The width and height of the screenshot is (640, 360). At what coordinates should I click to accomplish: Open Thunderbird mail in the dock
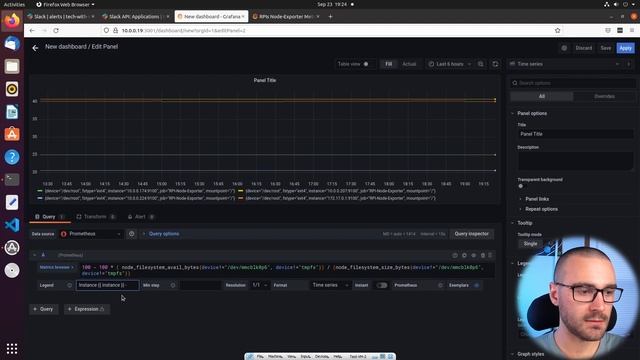click(x=12, y=43)
